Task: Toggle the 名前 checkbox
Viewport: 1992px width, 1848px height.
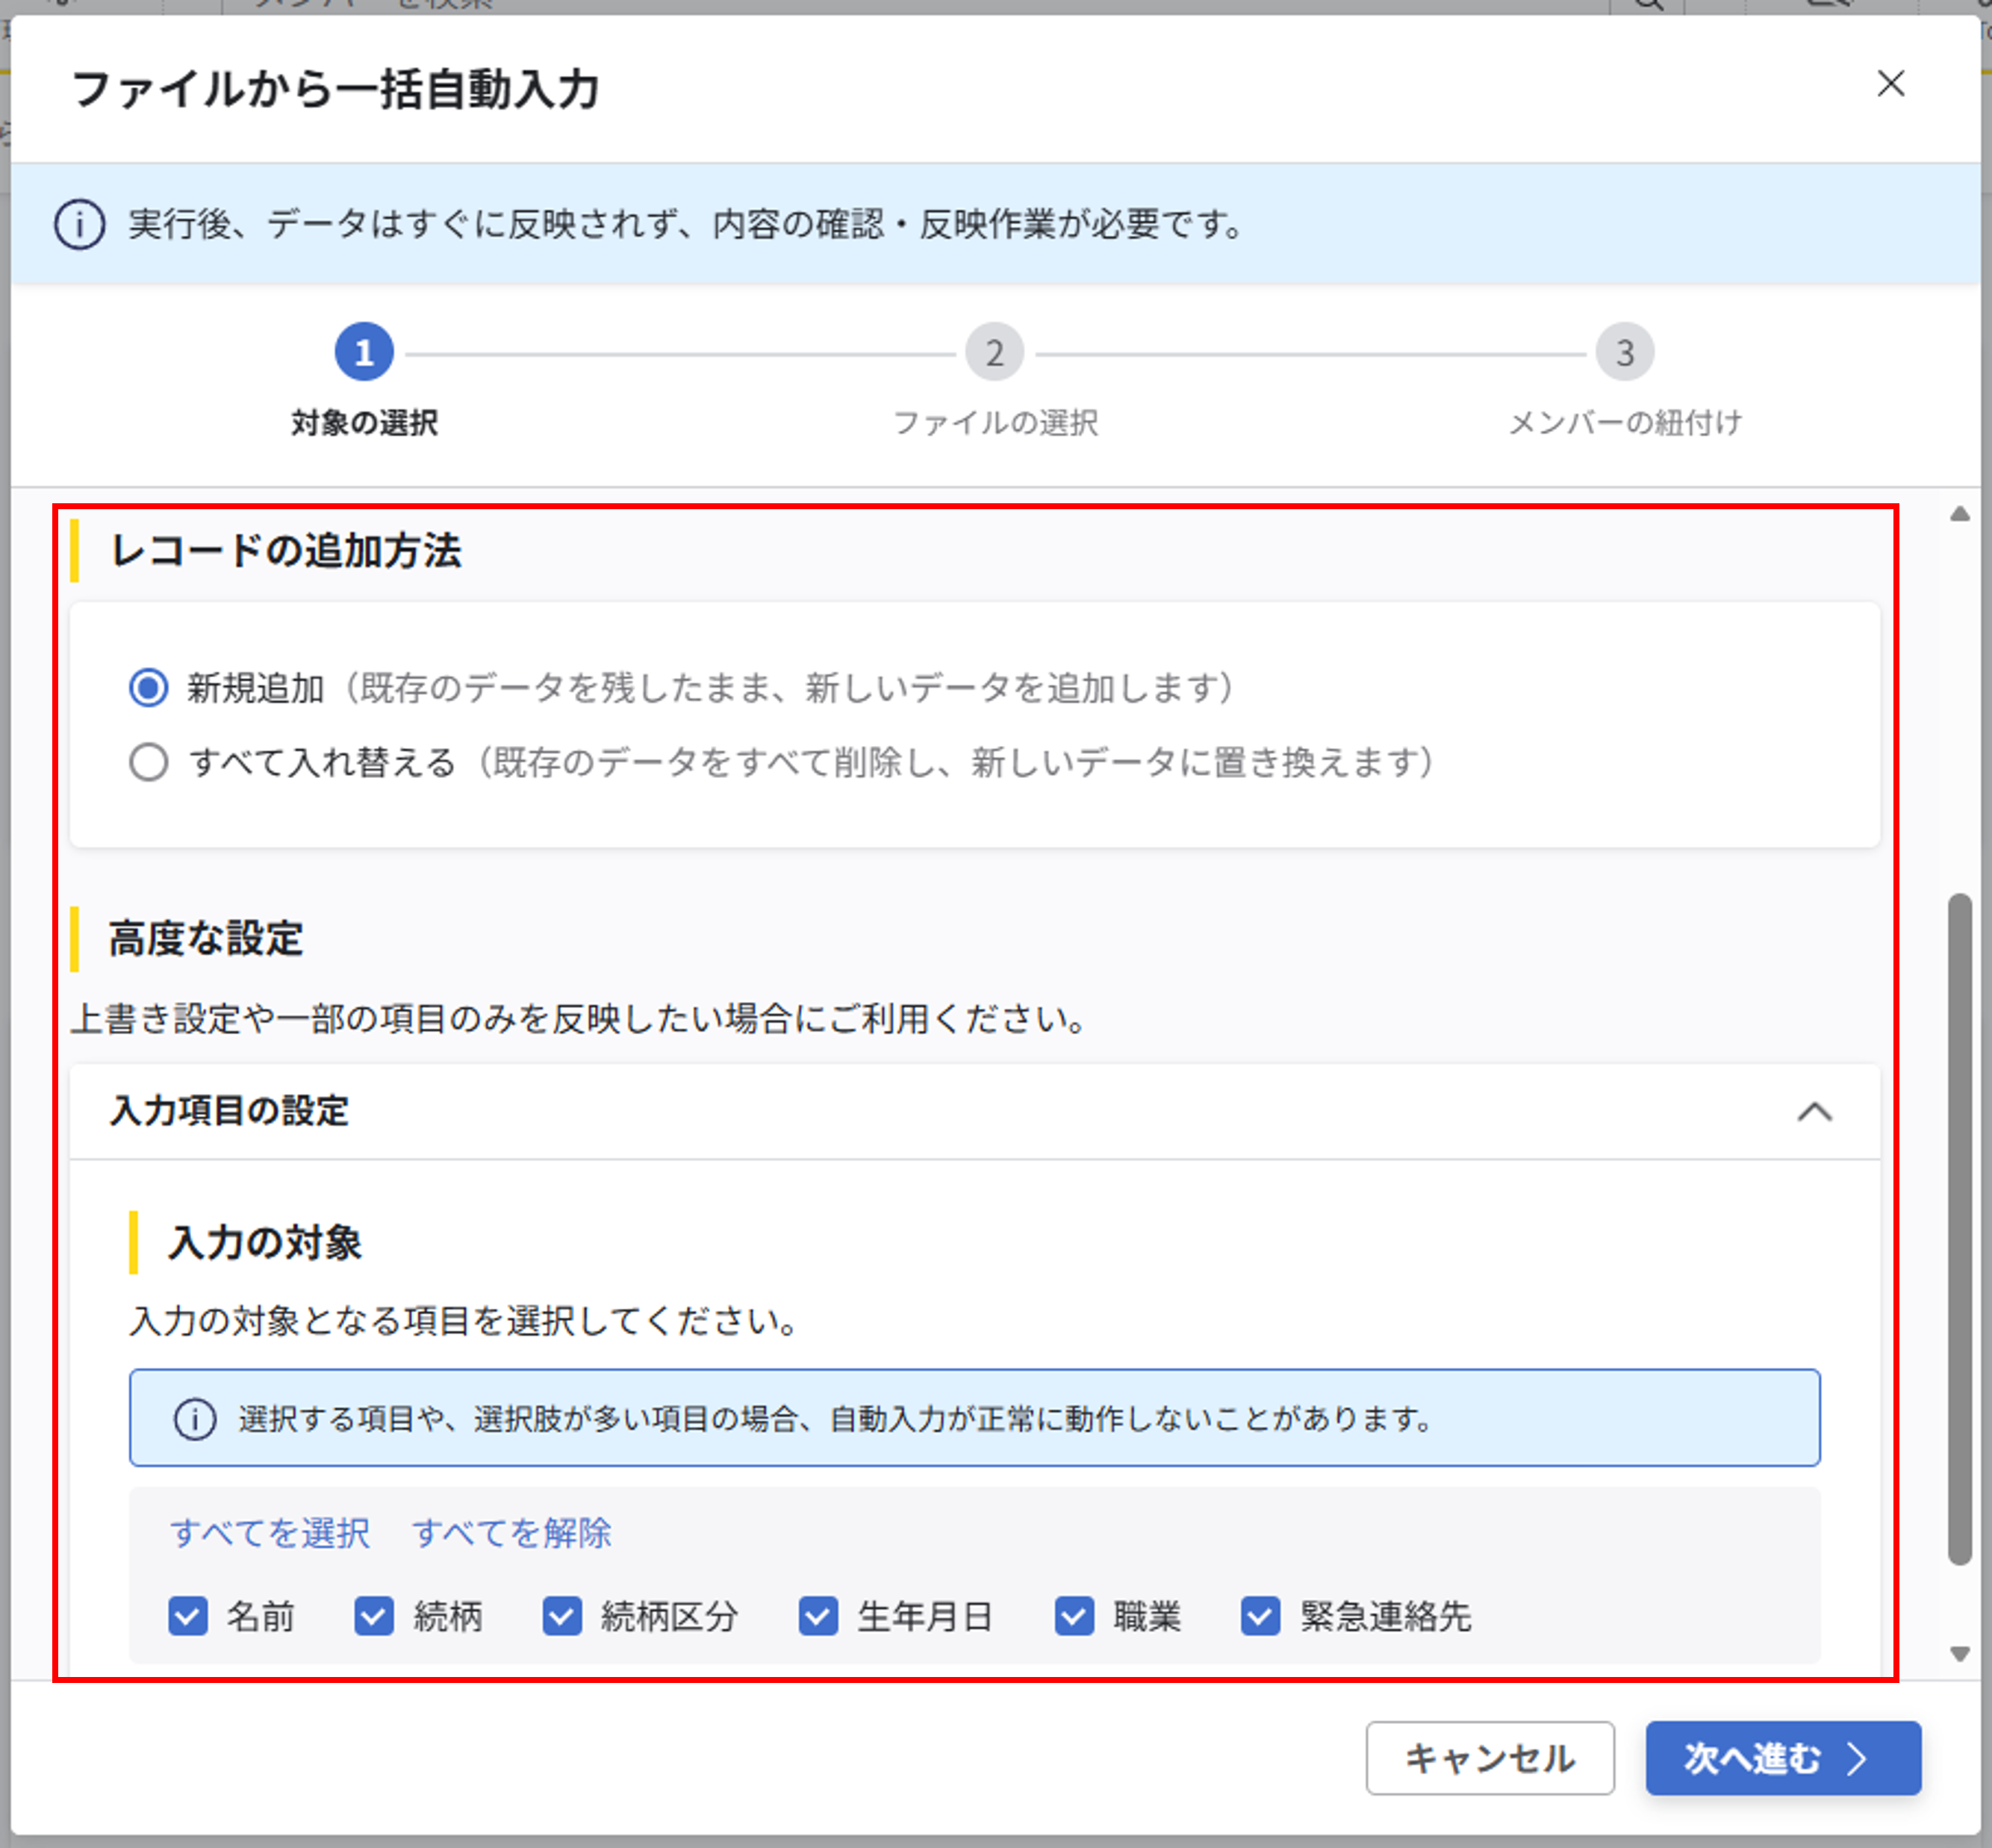Action: tap(188, 1616)
